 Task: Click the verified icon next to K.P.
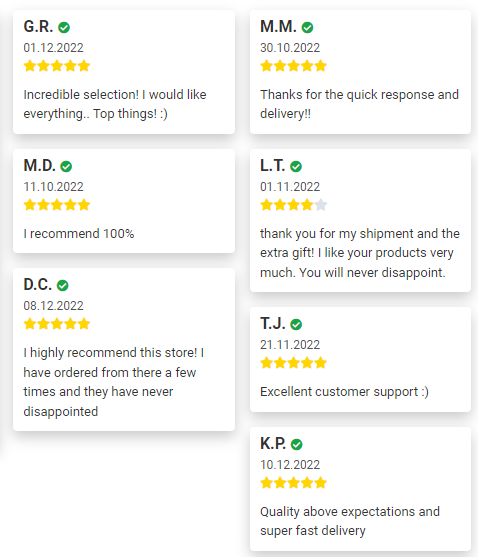(296, 444)
